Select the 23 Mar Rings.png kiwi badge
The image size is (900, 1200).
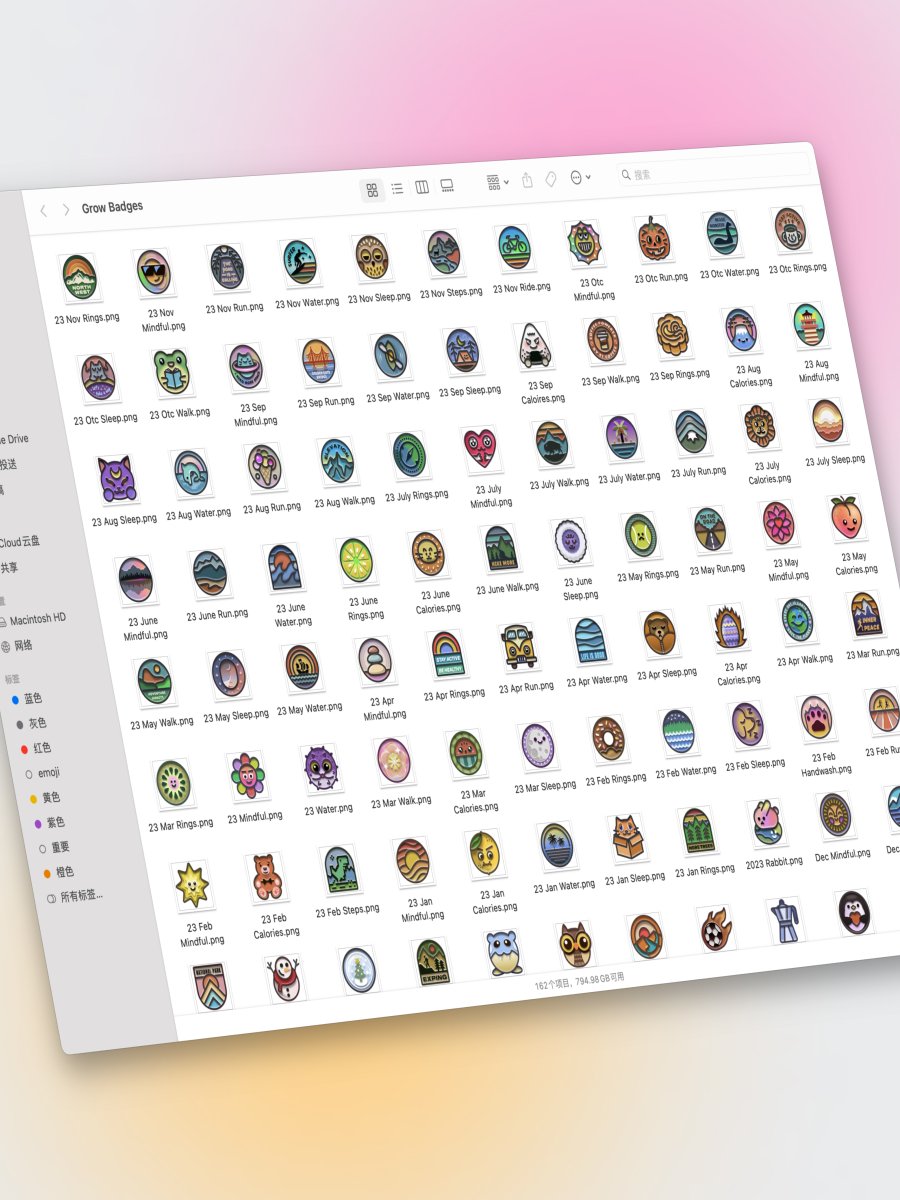click(173, 784)
